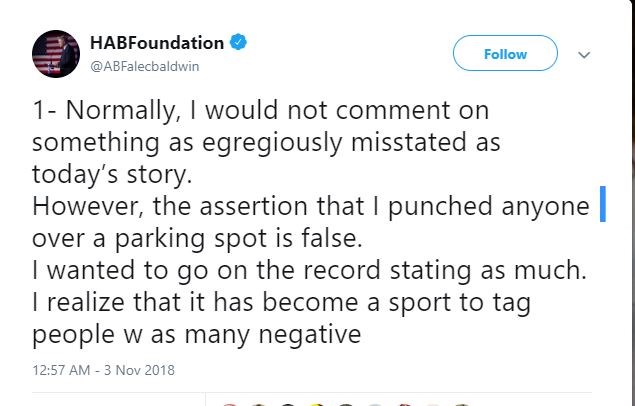Click the line starting "However, the assertion"
This screenshot has width=635, height=406.
point(309,208)
